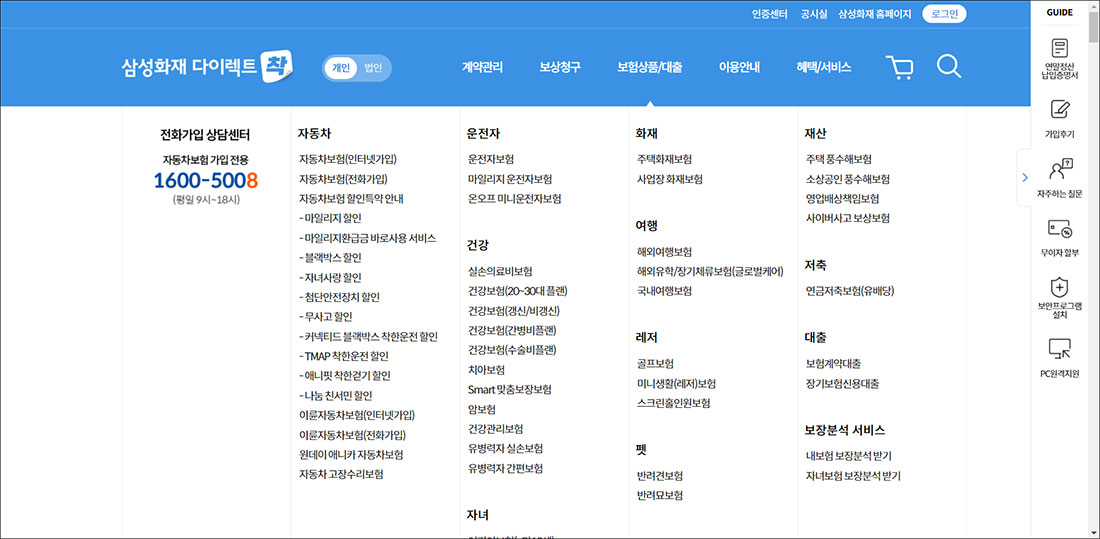Image resolution: width=1100 pixels, height=539 pixels.
Task: Open 주택화재보험 link
Action: pyautogui.click(x=664, y=159)
